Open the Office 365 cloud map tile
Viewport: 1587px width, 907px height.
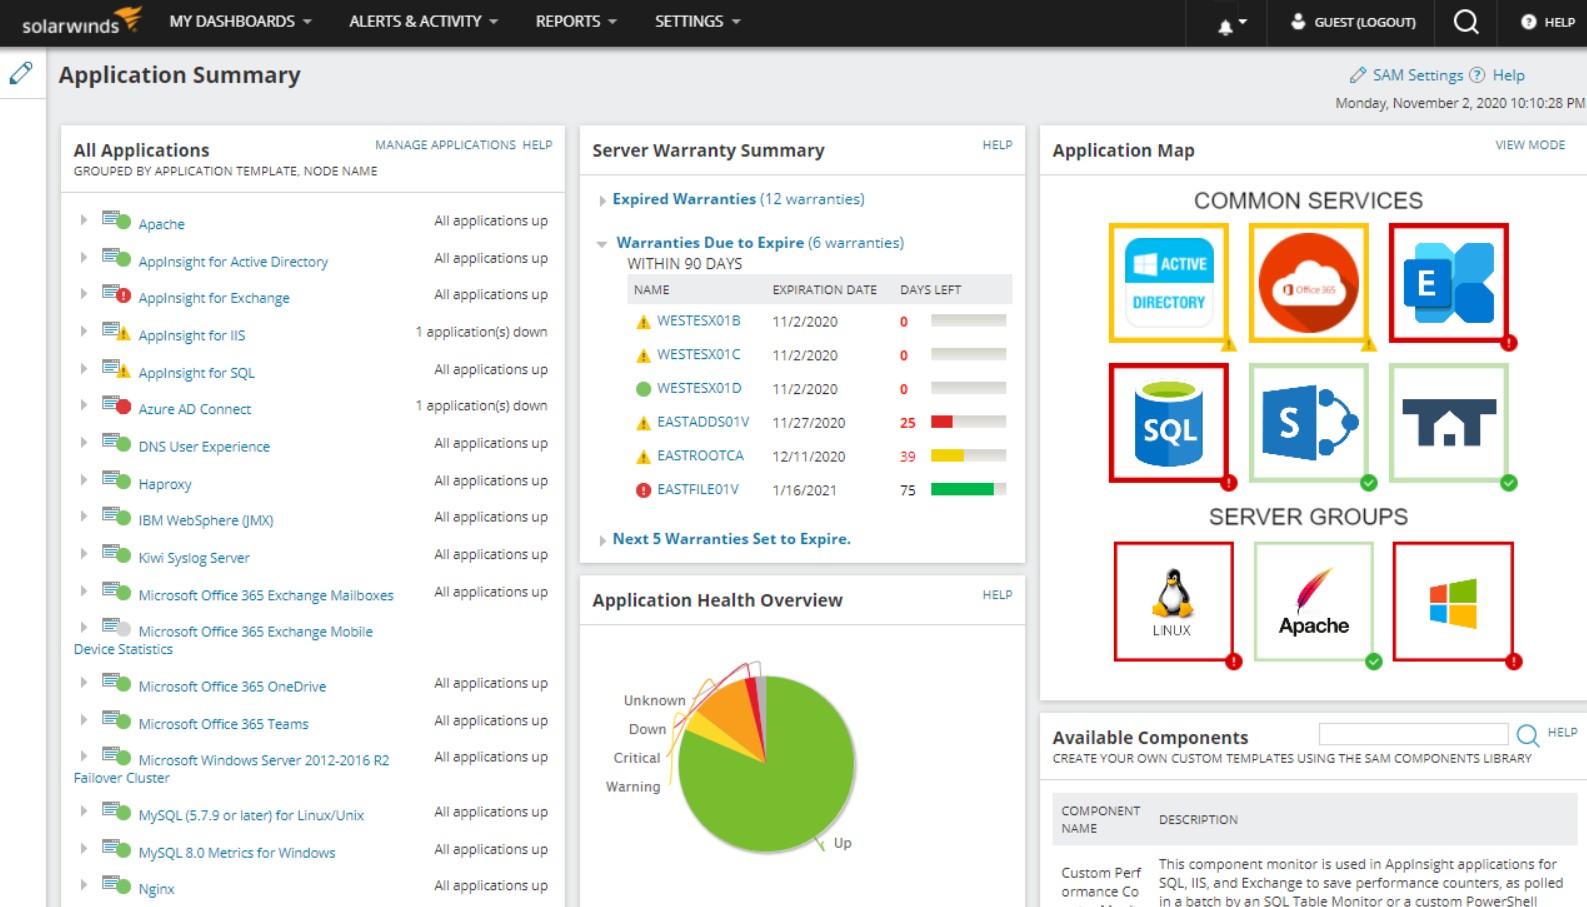pyautogui.click(x=1309, y=283)
